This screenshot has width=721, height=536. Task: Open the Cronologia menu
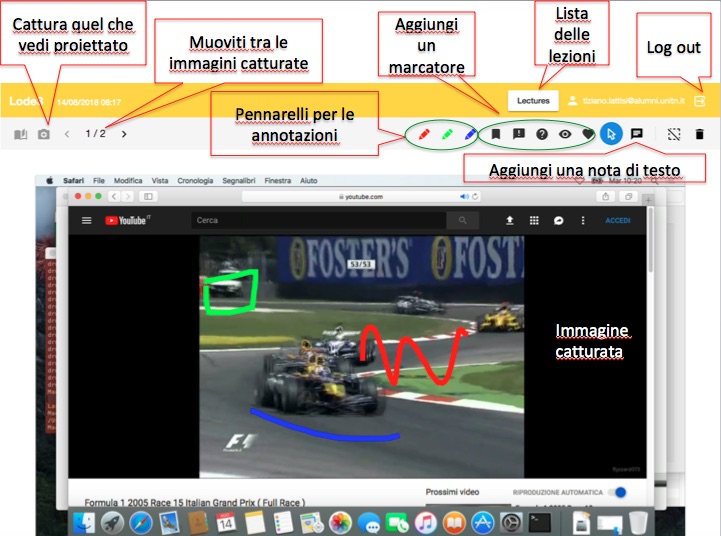(x=195, y=181)
